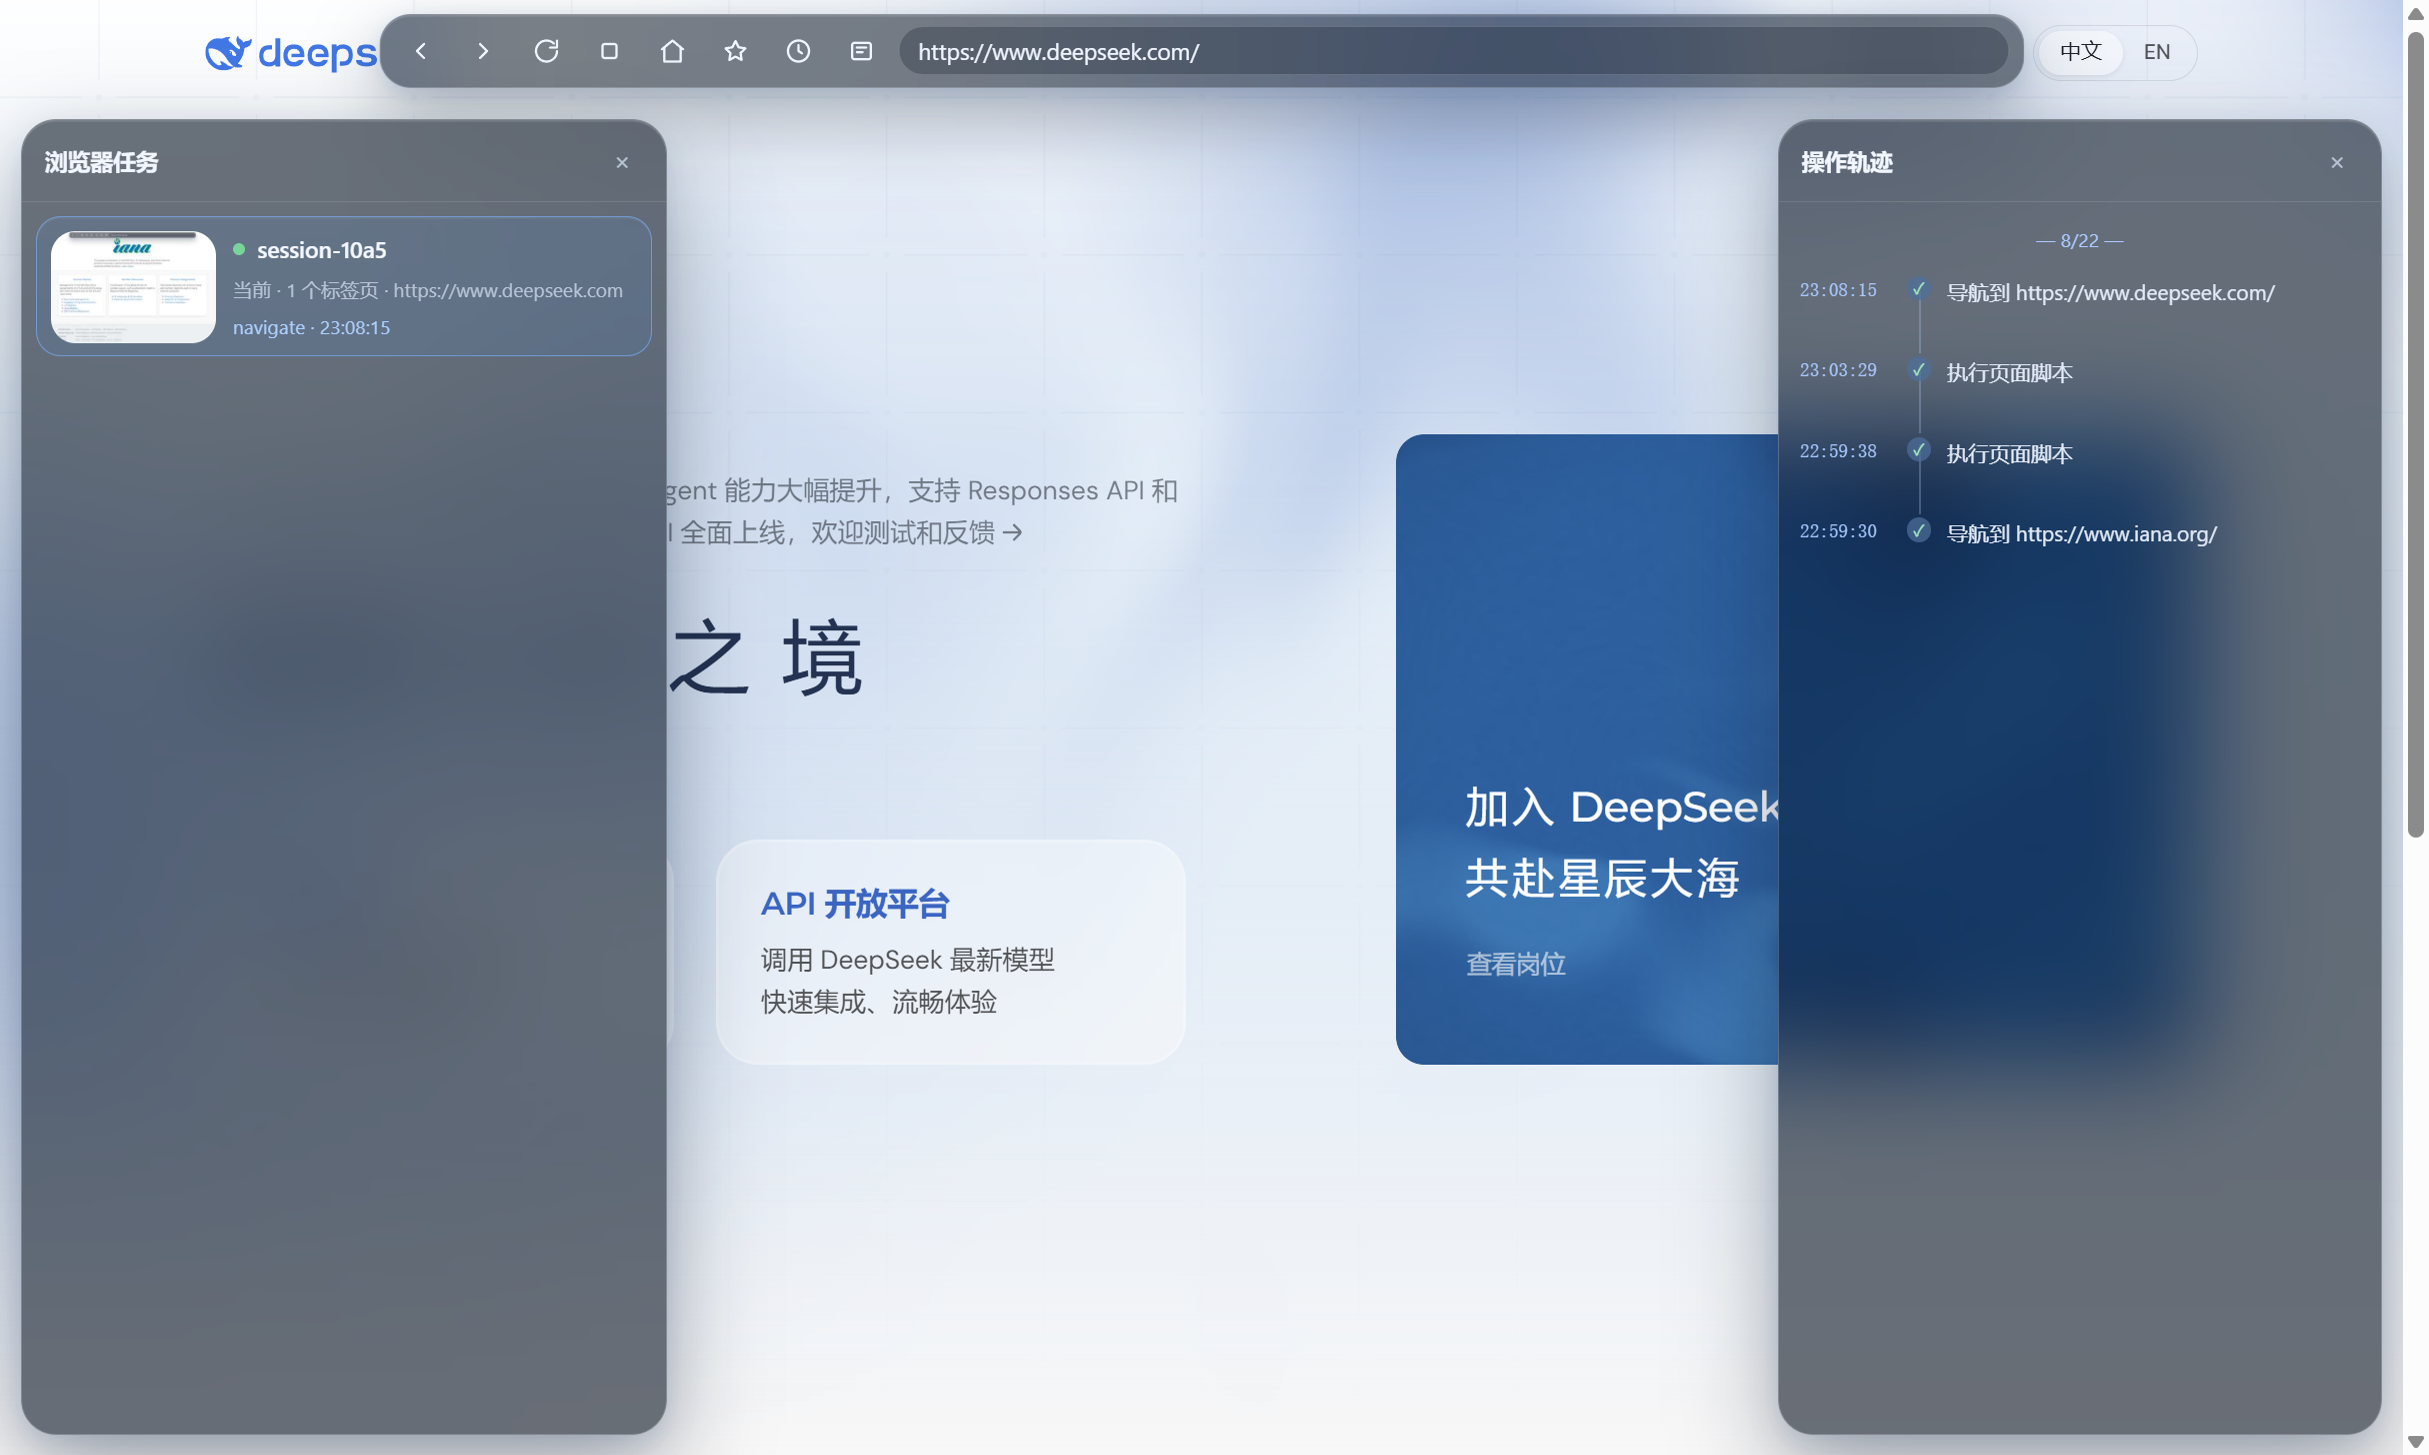The height and width of the screenshot is (1455, 2429).
Task: Click the green status dot of session-10a5
Action: (239, 249)
